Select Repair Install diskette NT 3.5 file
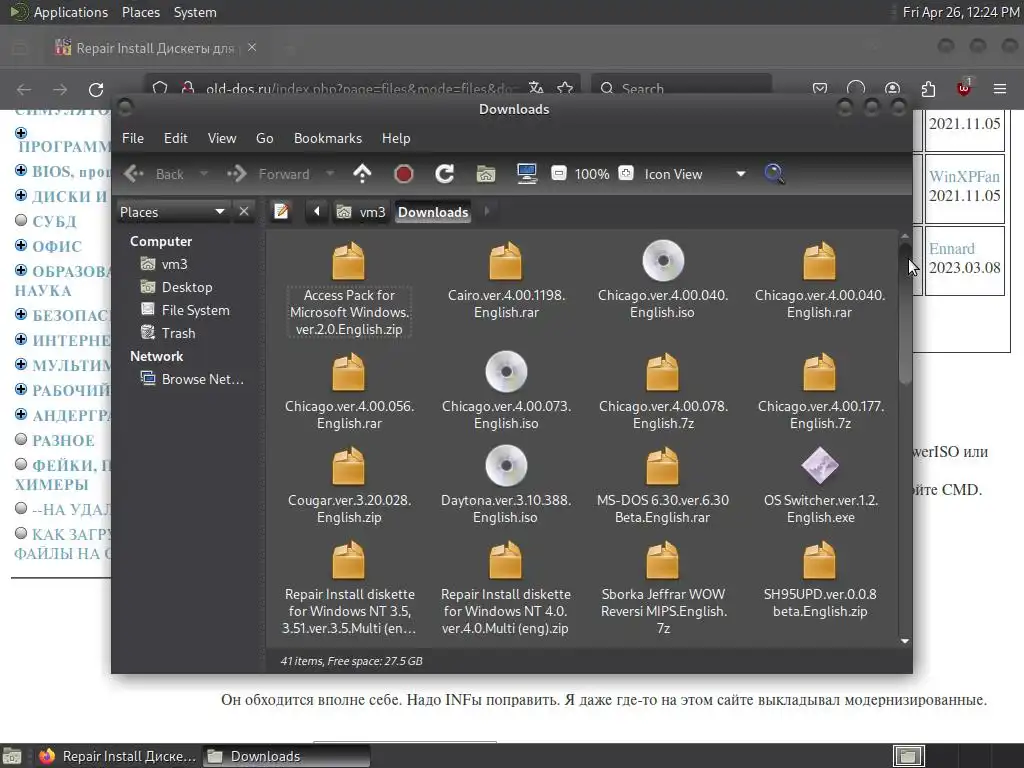This screenshot has width=1024, height=768. coord(349,587)
